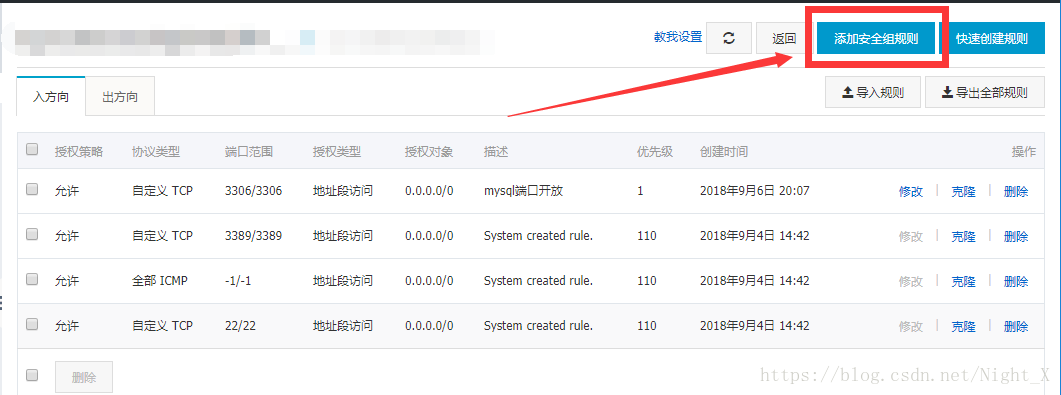Click 修改 for the 3389/3389 rule
Image resolution: width=1061 pixels, height=395 pixels.
(911, 236)
